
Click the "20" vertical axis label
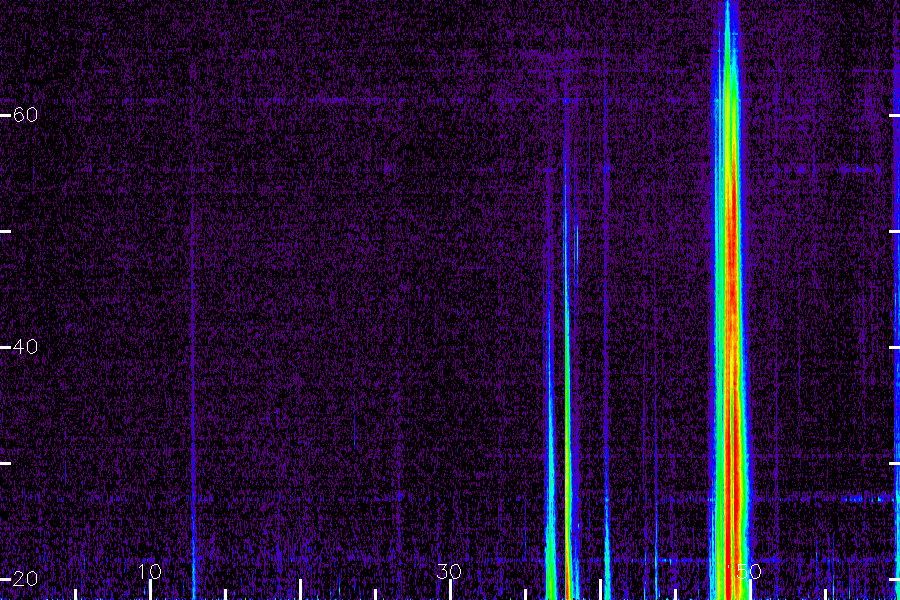25,579
